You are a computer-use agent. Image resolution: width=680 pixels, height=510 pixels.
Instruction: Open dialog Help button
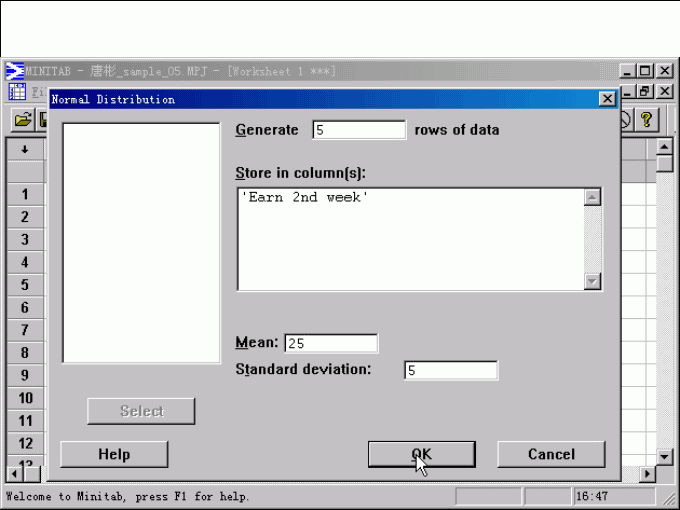[x=114, y=454]
